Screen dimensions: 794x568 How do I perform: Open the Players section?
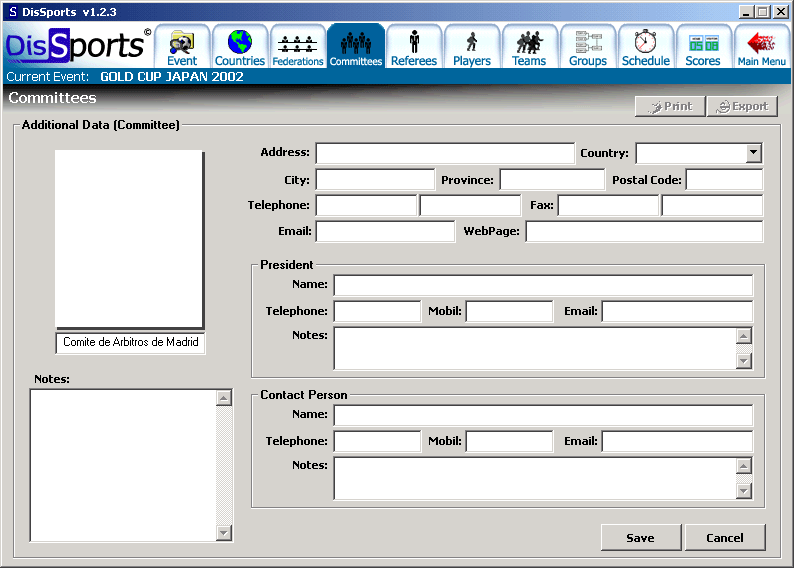pos(471,47)
